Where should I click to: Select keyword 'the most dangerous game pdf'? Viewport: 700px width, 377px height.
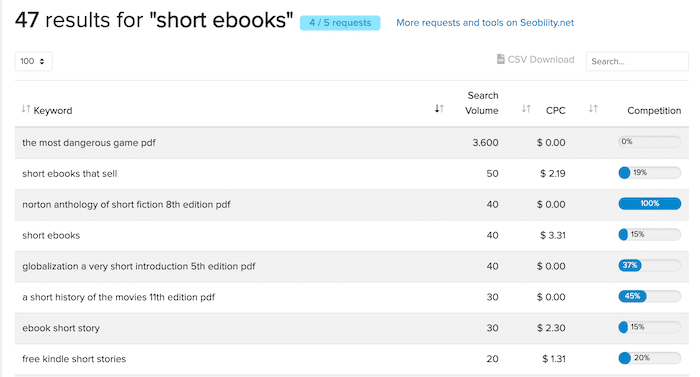coord(89,142)
